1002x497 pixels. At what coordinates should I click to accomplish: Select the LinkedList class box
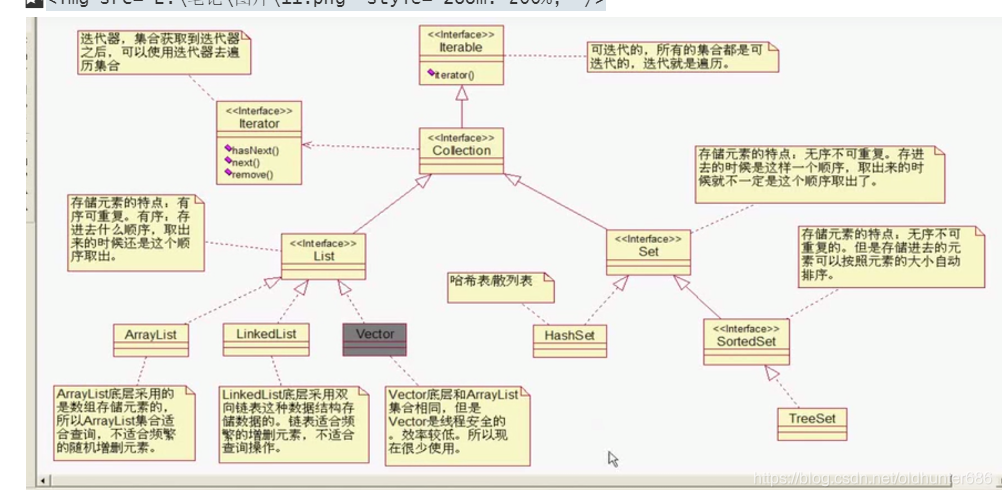(x=266, y=339)
